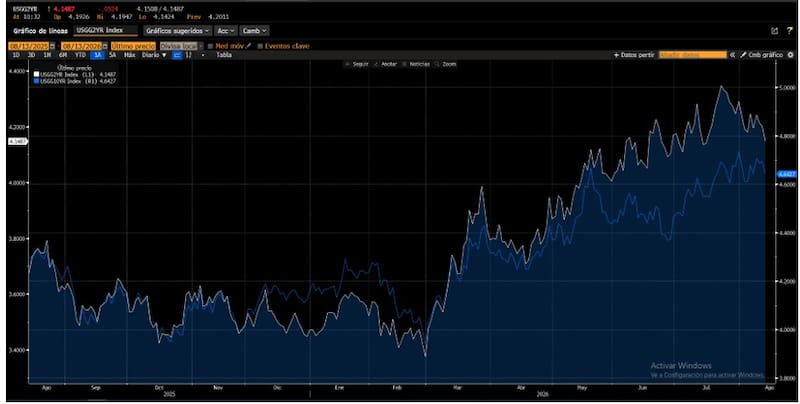Screen dimensions: 800x404
Task: Open the Último precio field selector
Action: [133, 46]
